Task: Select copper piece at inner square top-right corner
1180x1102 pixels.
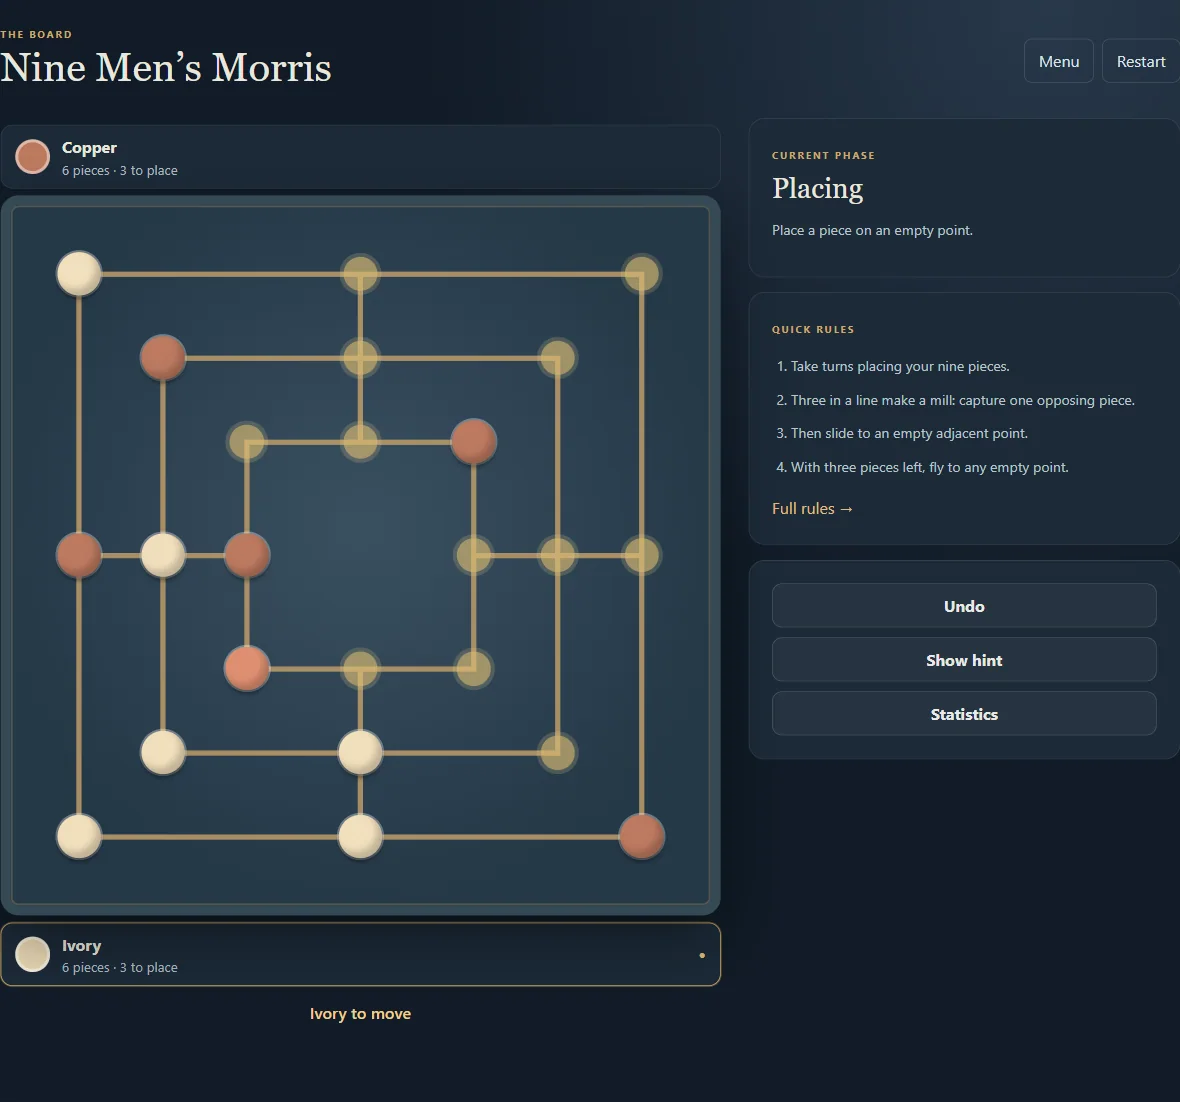Action: point(473,442)
